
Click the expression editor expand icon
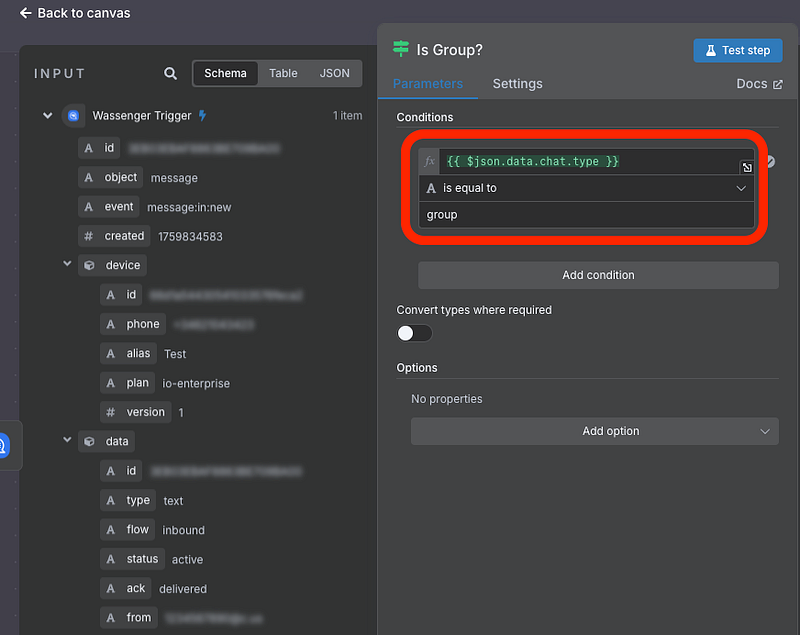click(746, 168)
